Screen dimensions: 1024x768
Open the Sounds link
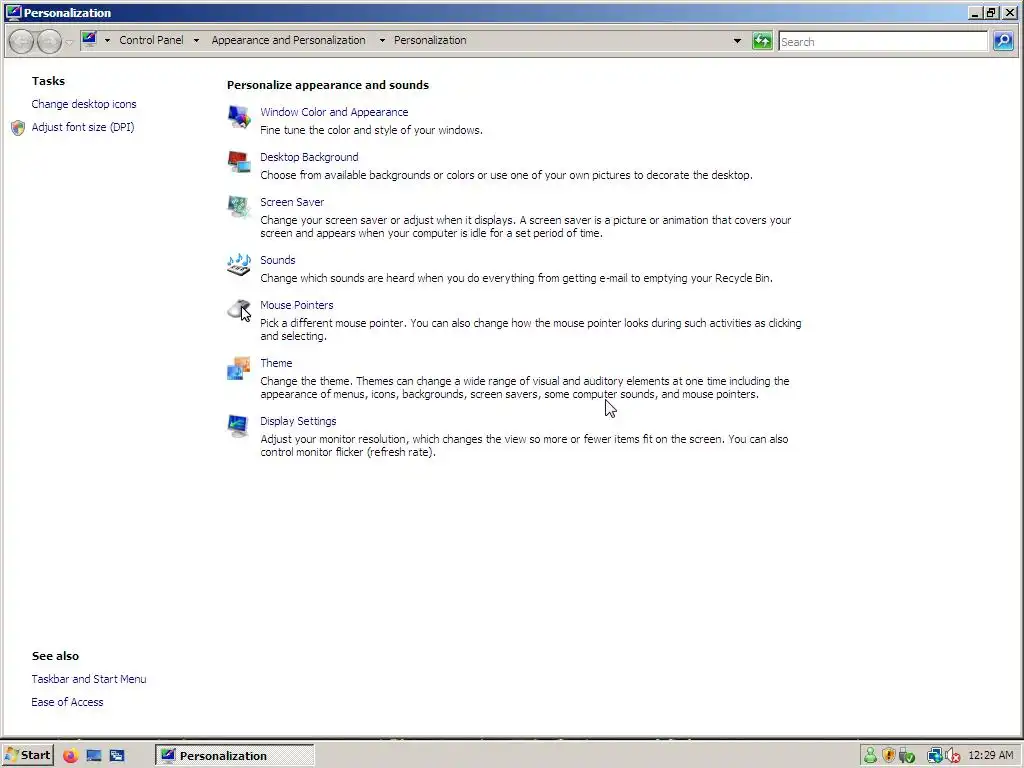click(278, 260)
